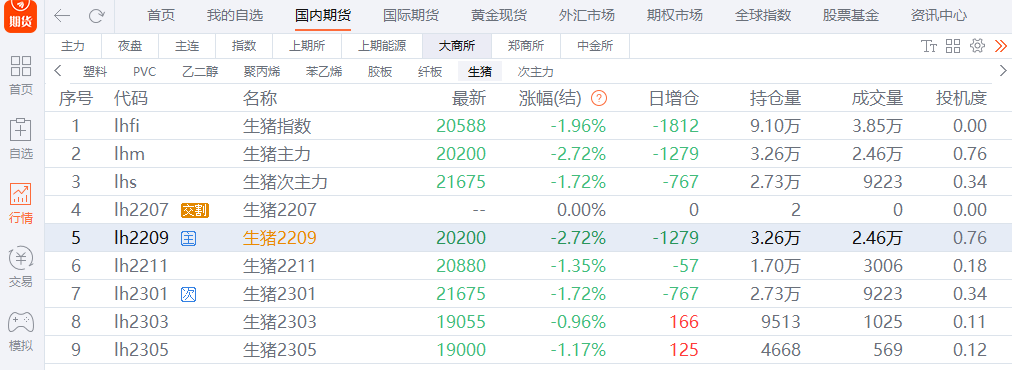Switch layout with the grid view icon
The width and height of the screenshot is (1012, 370).
[953, 46]
